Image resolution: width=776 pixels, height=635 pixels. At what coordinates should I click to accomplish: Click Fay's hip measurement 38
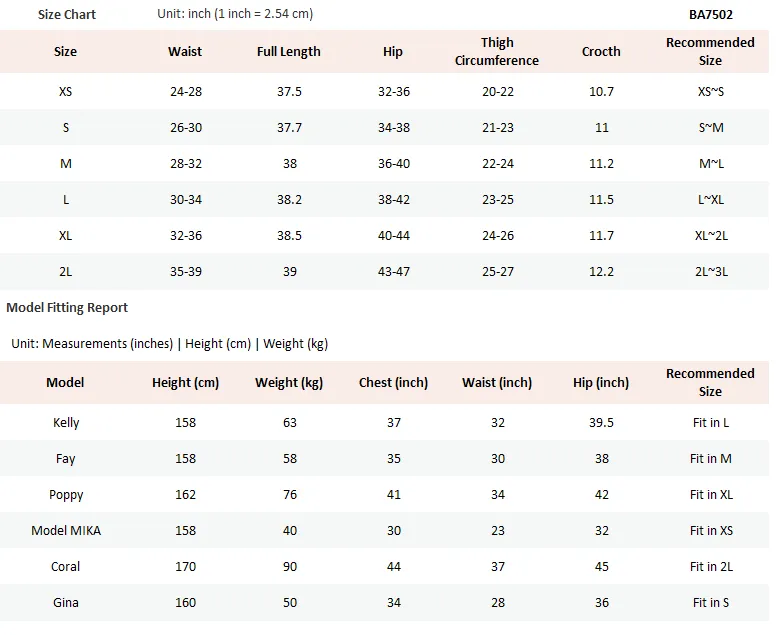pos(602,459)
